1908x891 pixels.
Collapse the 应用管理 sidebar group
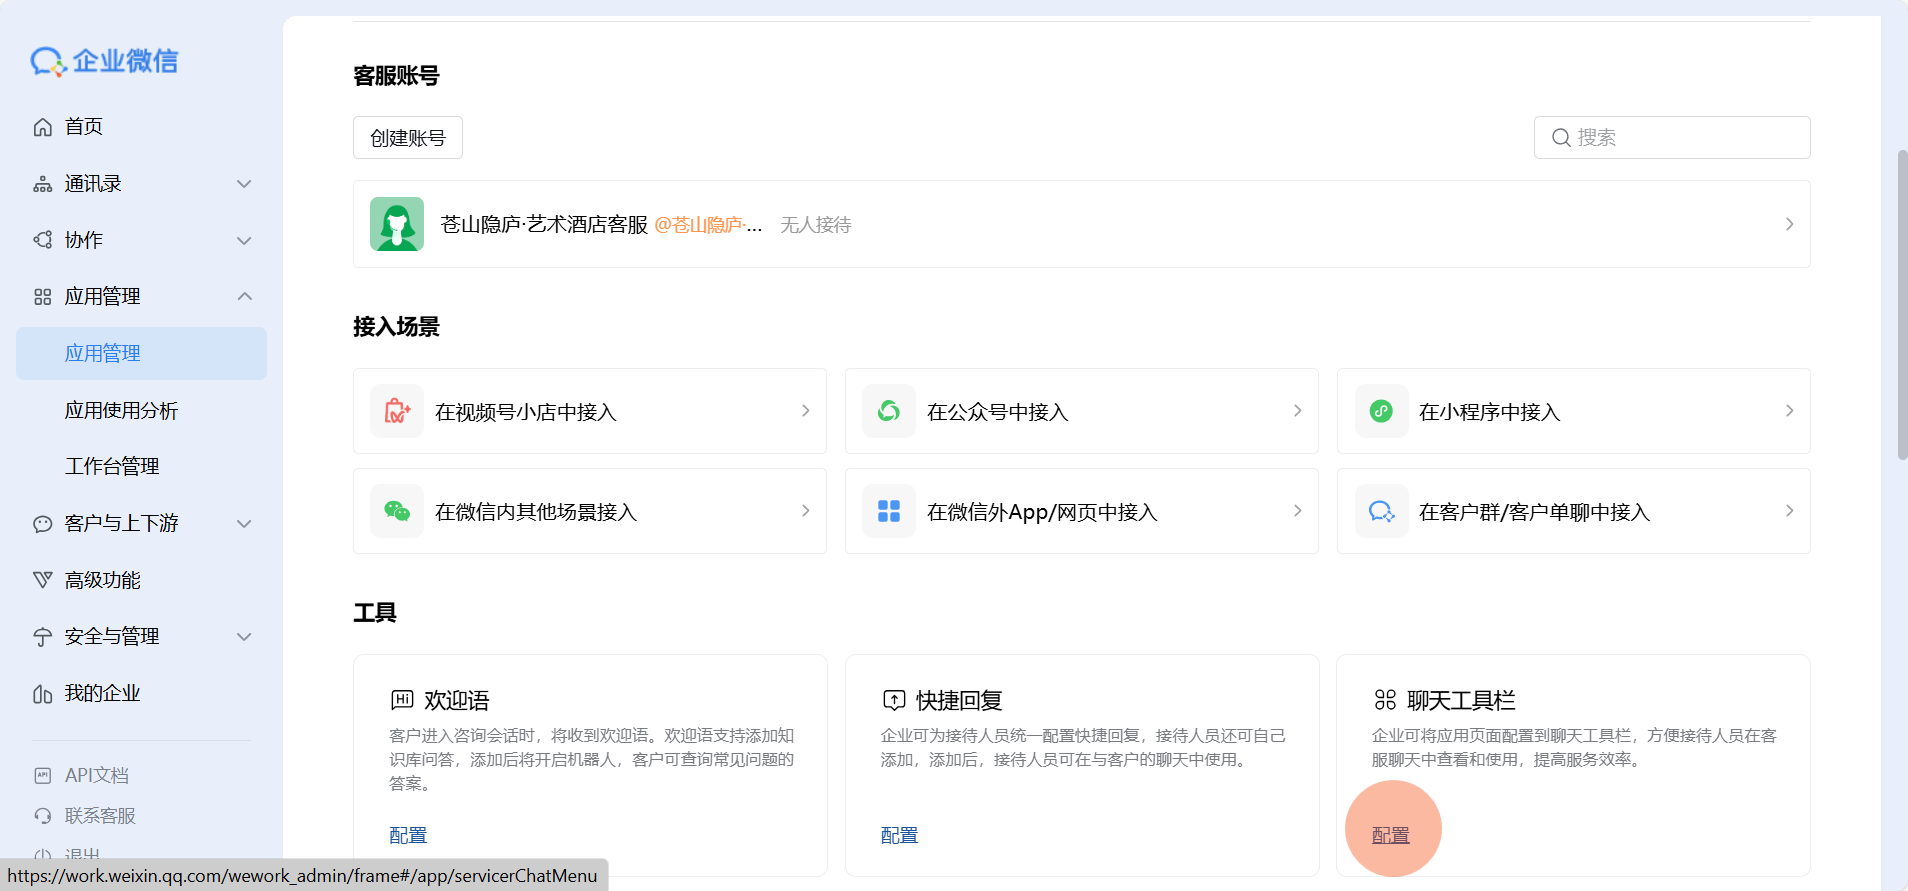coord(244,297)
